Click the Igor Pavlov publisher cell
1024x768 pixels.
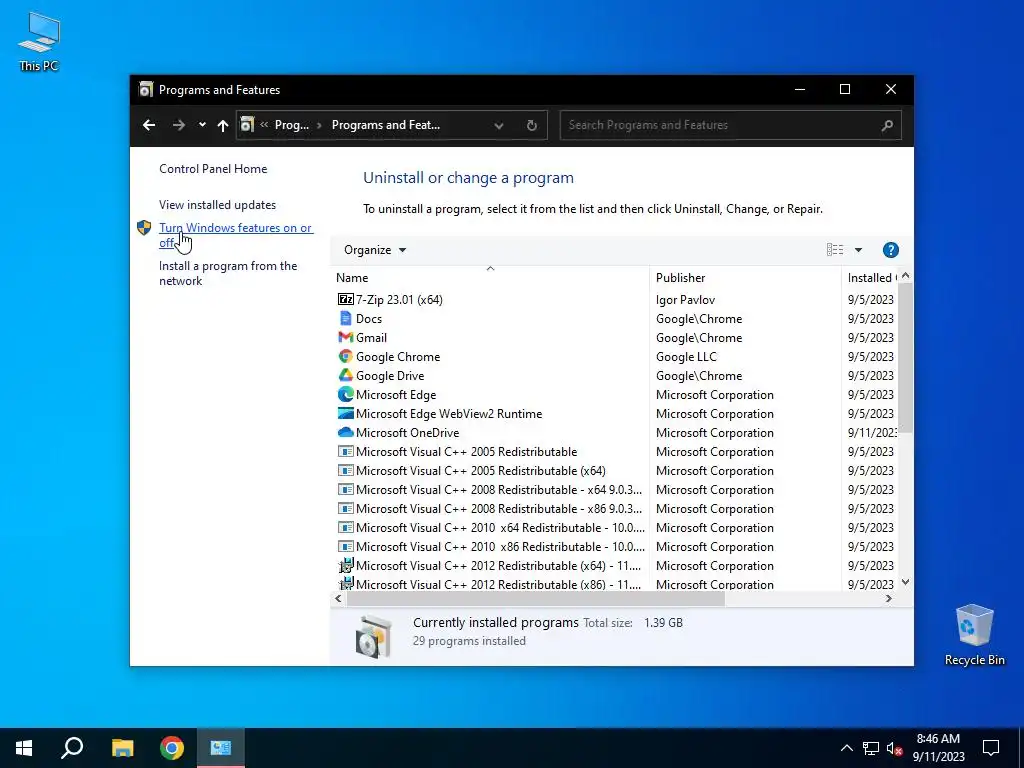click(x=685, y=300)
